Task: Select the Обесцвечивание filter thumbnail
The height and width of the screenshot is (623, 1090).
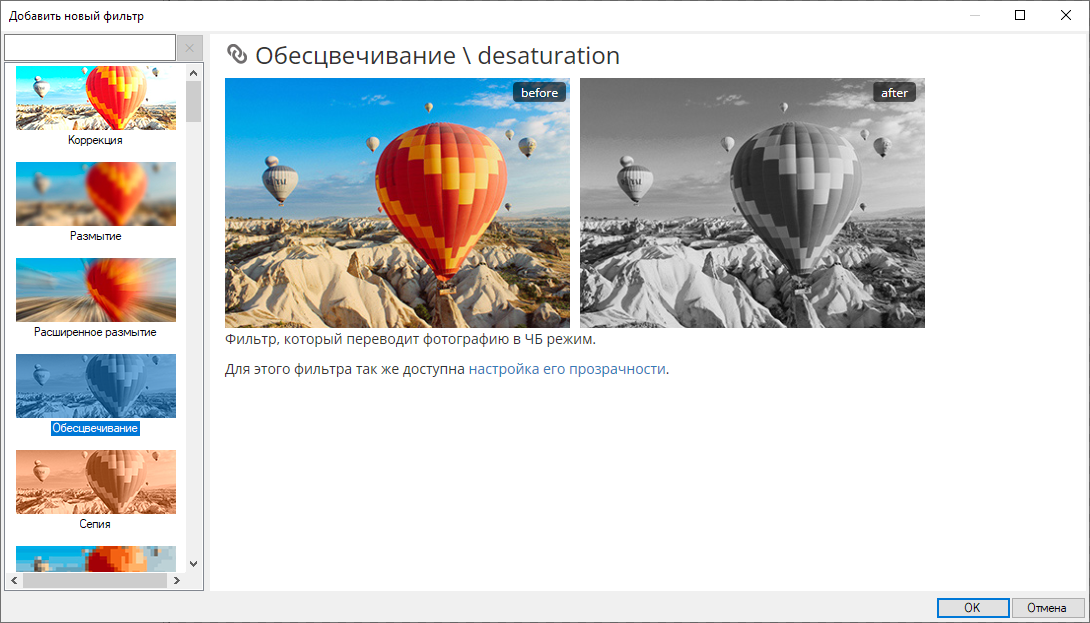Action: [x=96, y=386]
